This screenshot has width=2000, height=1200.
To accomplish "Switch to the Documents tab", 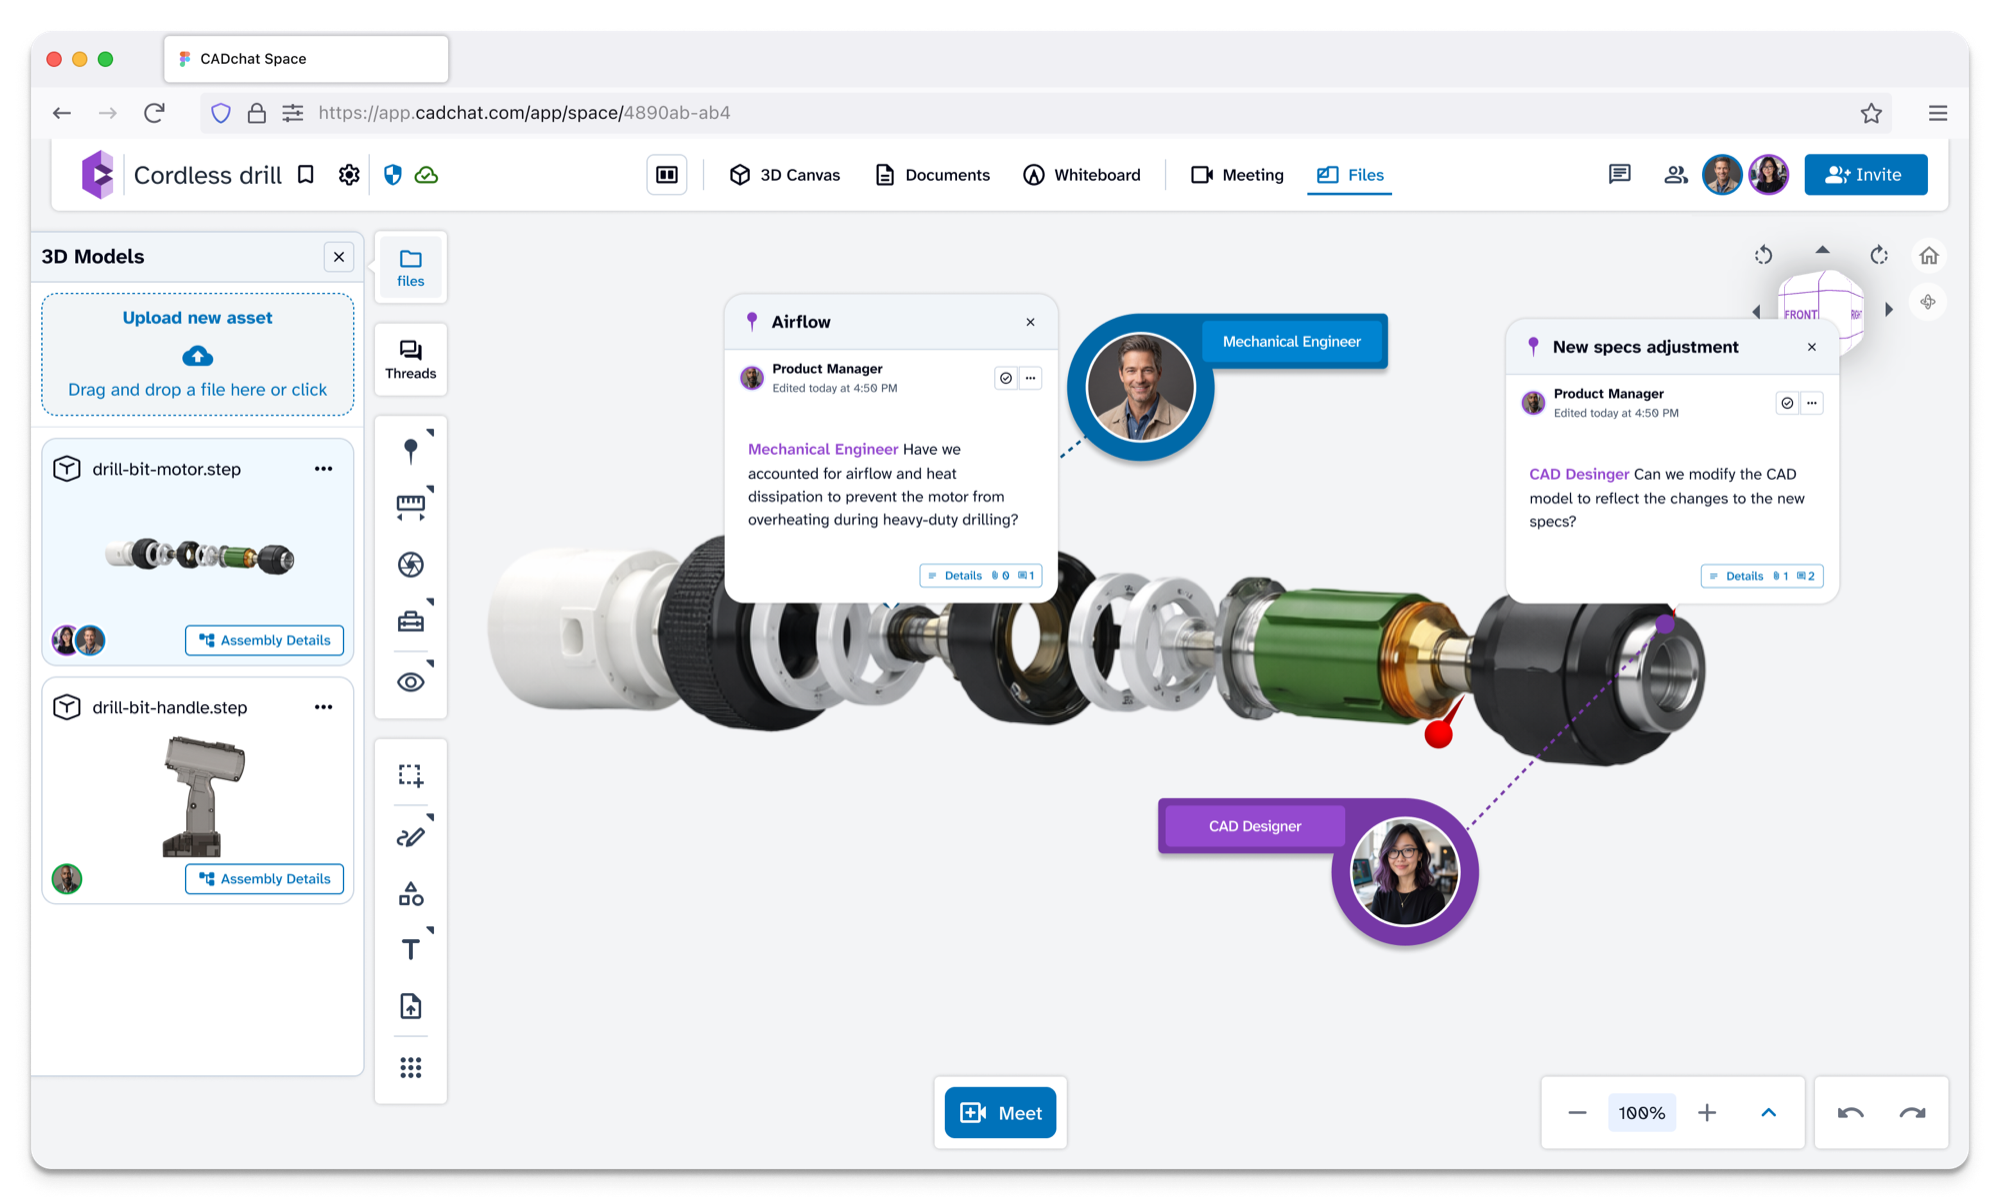I will pos(933,175).
